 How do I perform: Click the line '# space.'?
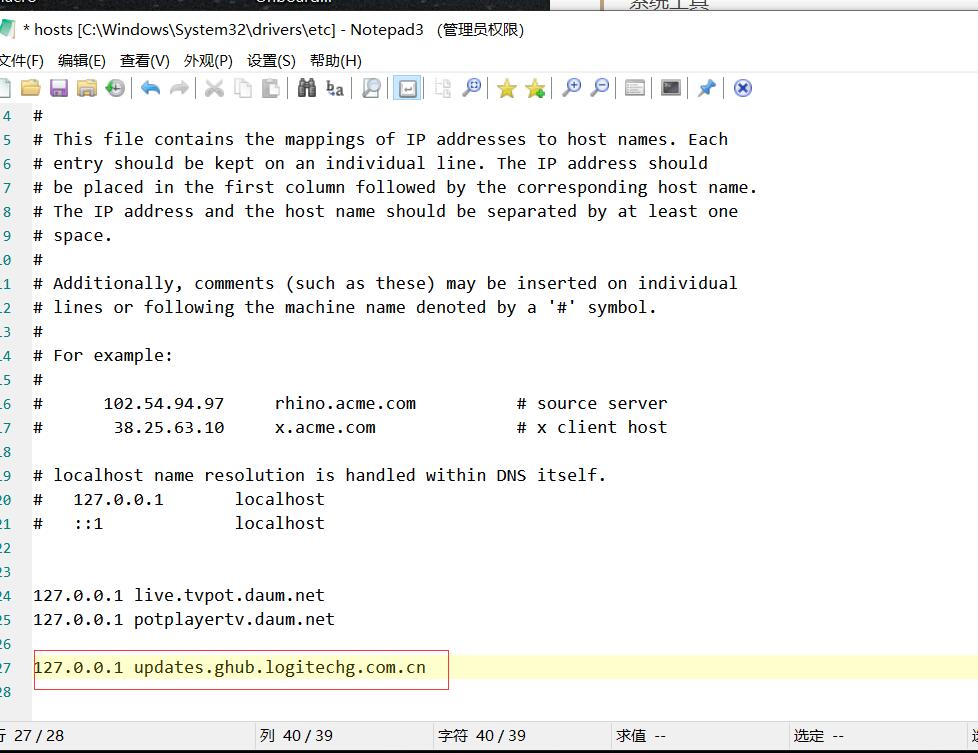pyautogui.click(x=73, y=235)
